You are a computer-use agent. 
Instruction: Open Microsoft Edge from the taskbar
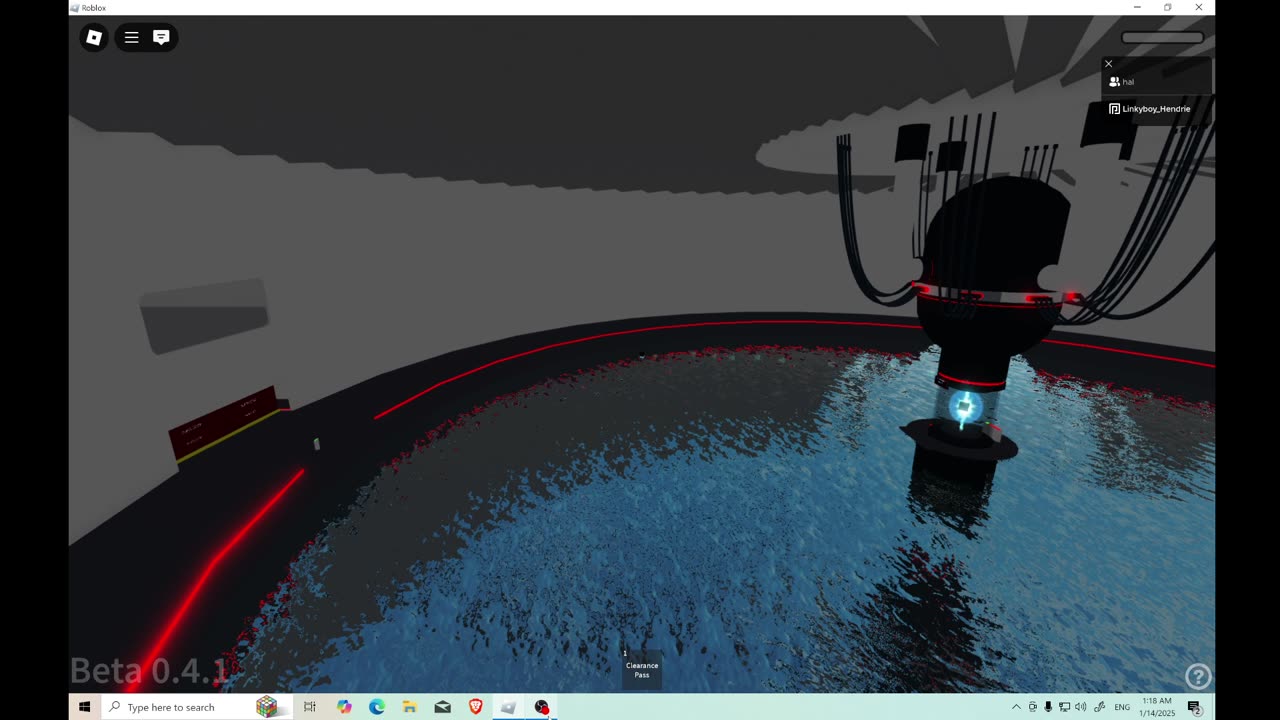click(x=377, y=707)
